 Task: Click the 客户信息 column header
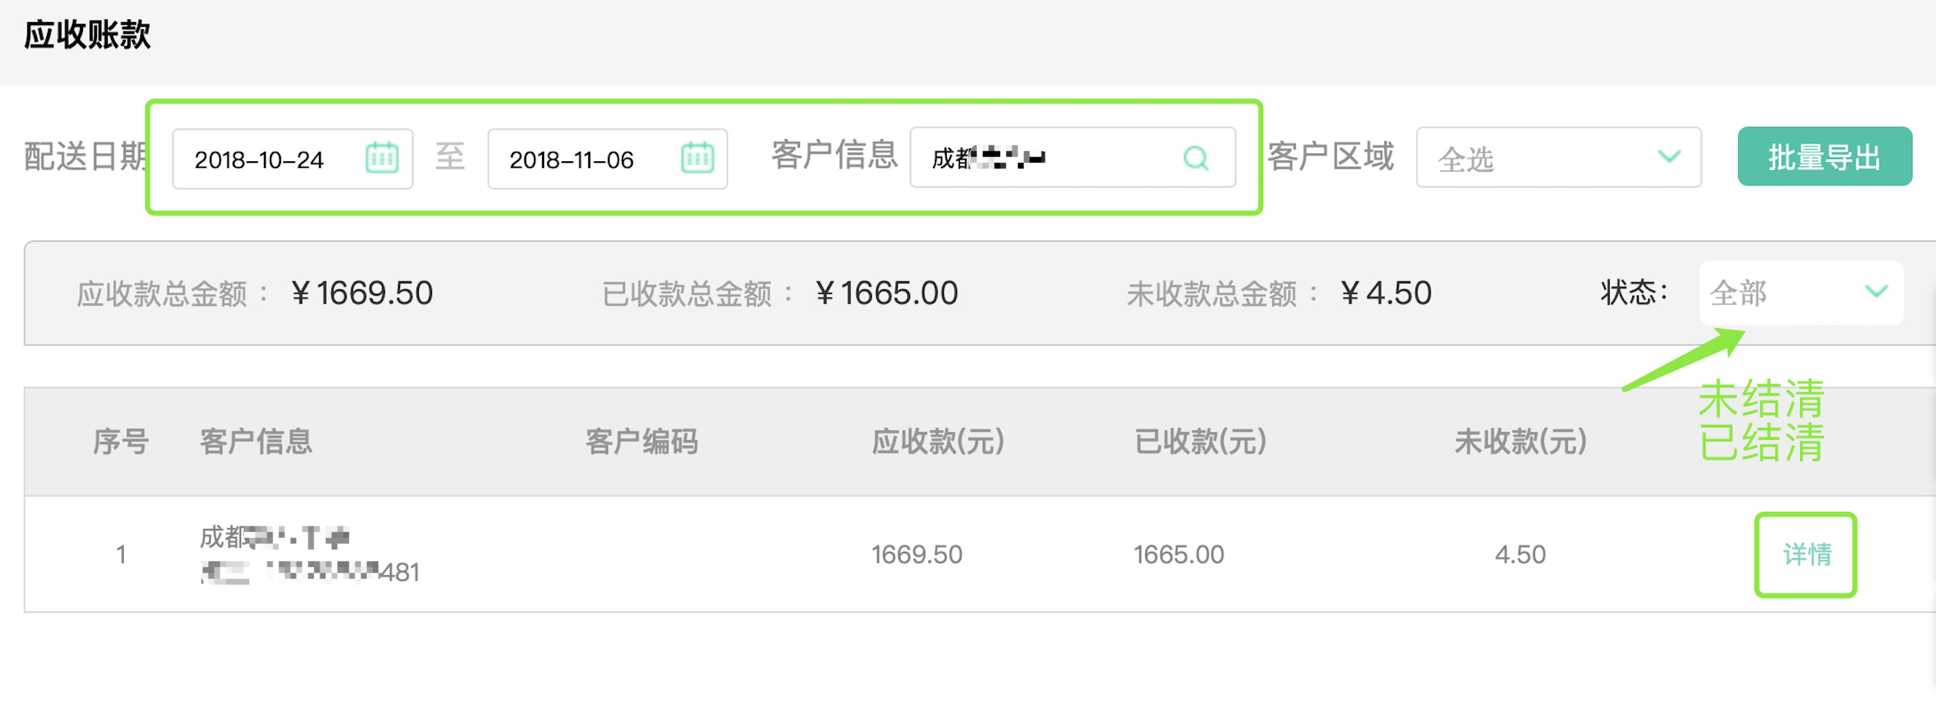256,441
